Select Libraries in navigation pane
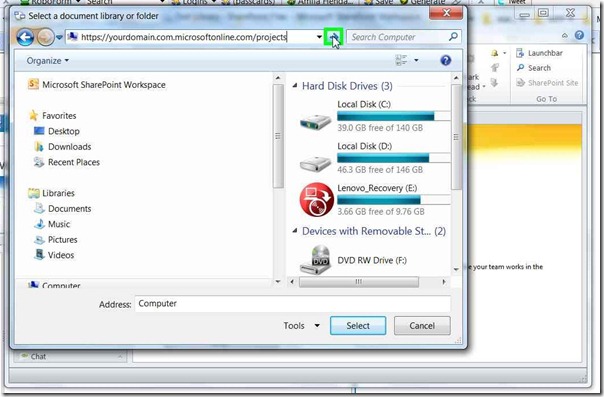The height and width of the screenshot is (397, 604). [52, 193]
